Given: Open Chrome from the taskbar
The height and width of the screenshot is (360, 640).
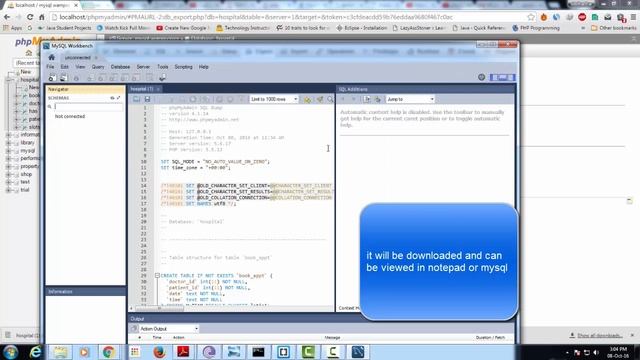Looking at the screenshot, I should pos(109,352).
